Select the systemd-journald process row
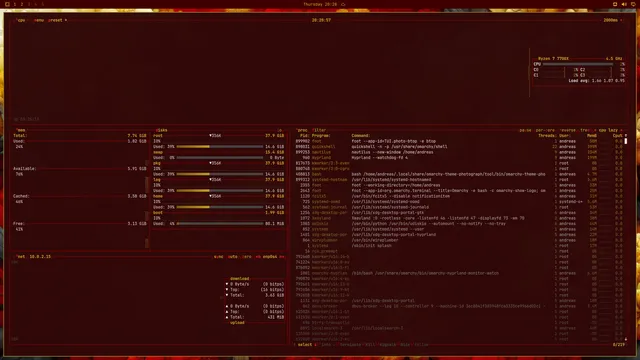 tap(459, 207)
